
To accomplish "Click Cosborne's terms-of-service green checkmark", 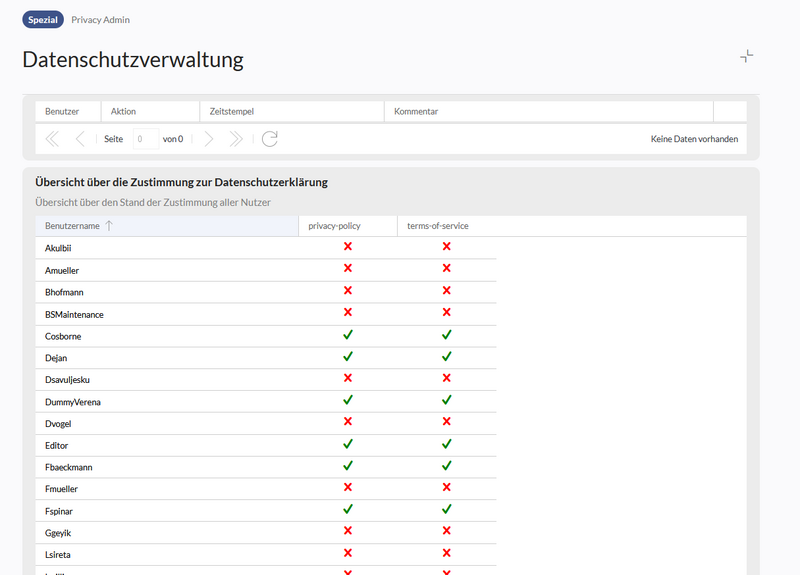I will (x=446, y=335).
